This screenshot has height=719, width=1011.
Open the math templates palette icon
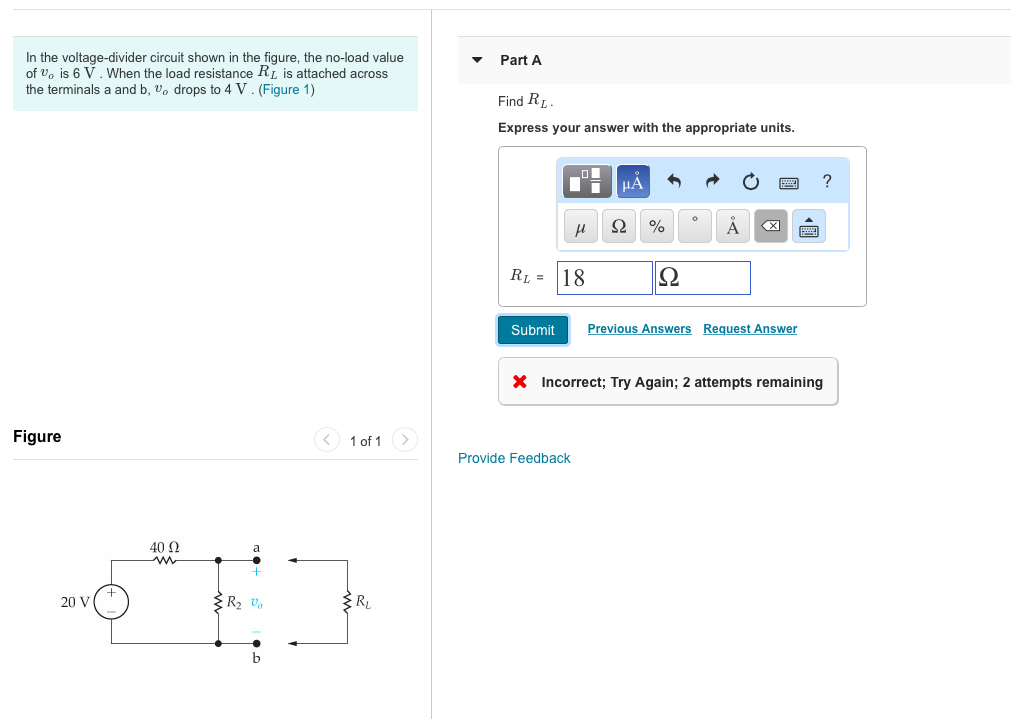pyautogui.click(x=585, y=181)
